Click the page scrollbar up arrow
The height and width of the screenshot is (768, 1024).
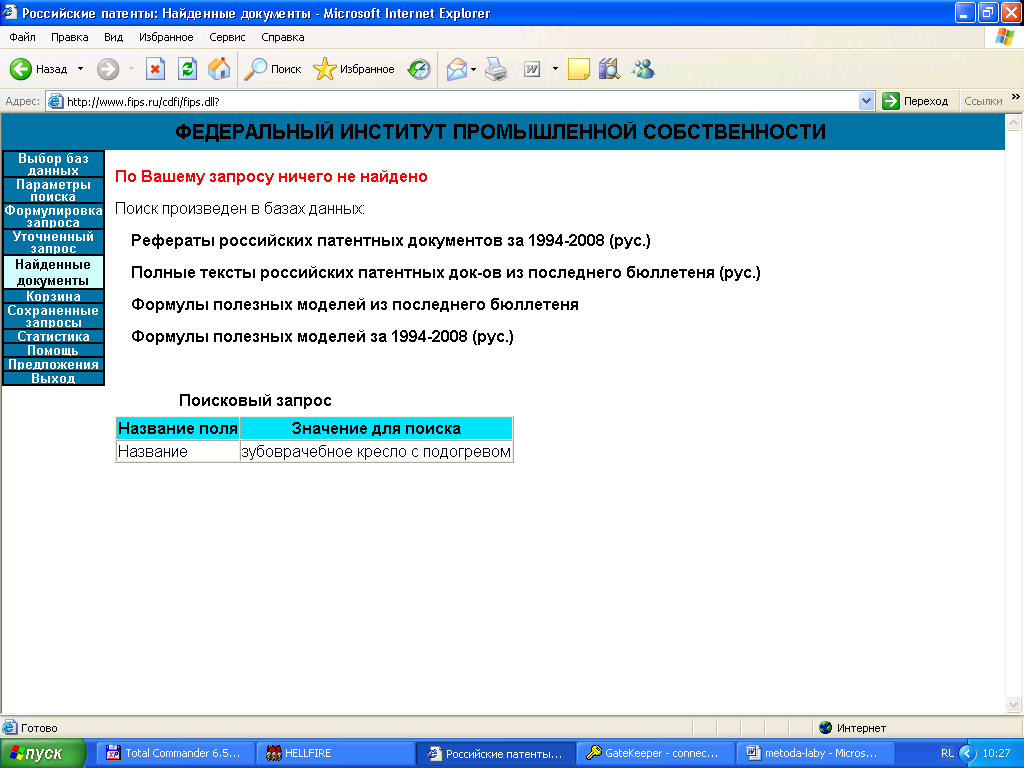(1014, 122)
